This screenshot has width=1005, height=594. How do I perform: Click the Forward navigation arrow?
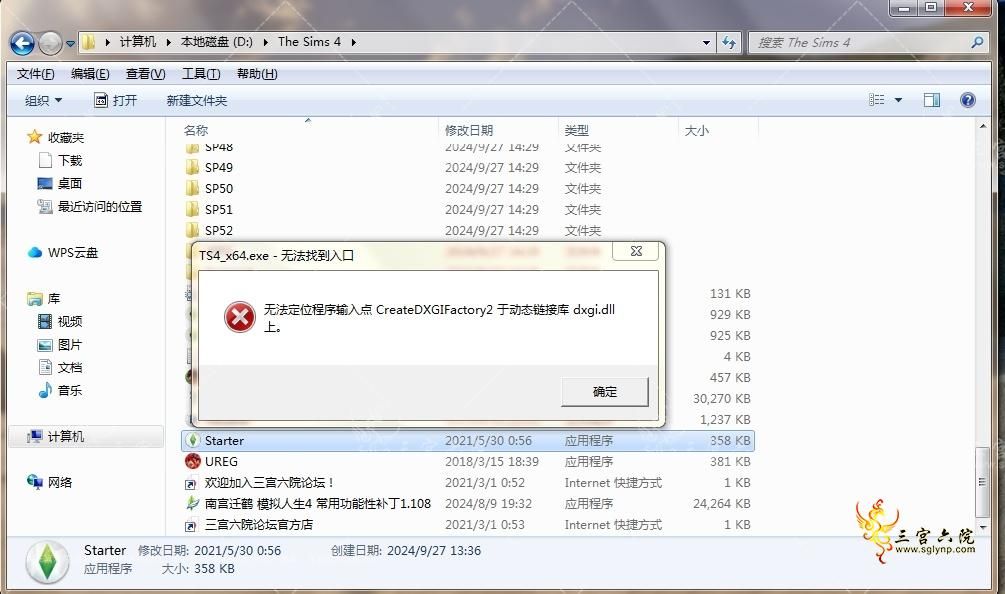point(50,44)
